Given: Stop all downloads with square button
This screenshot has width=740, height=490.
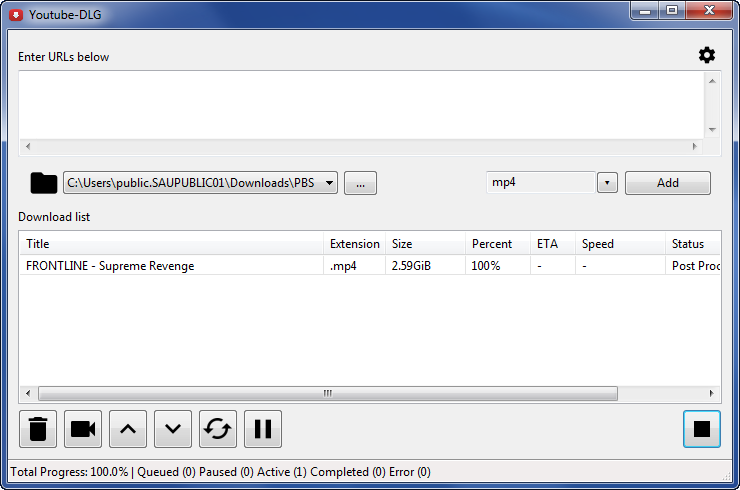Looking at the screenshot, I should pyautogui.click(x=702, y=429).
